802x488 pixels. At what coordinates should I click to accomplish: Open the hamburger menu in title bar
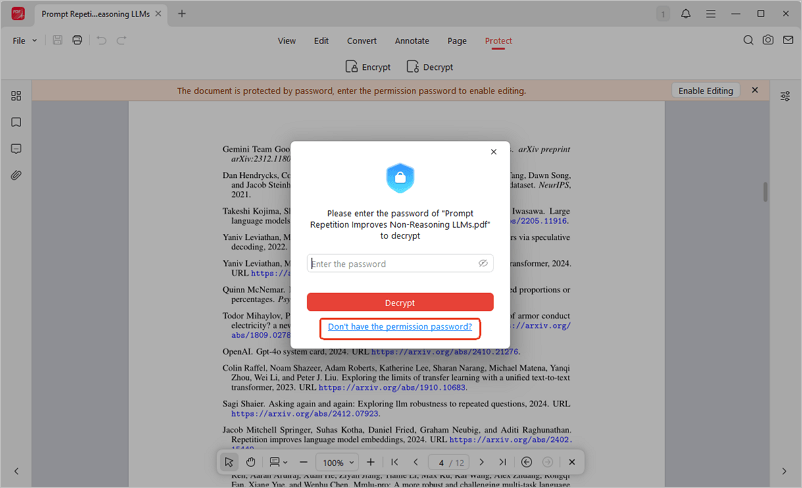(710, 14)
